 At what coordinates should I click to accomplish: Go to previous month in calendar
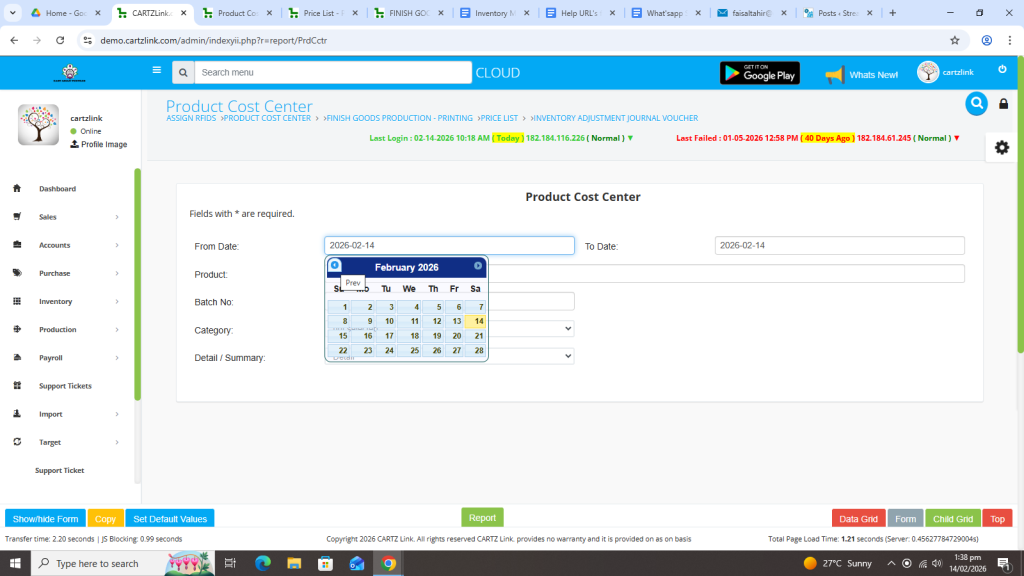pos(335,266)
